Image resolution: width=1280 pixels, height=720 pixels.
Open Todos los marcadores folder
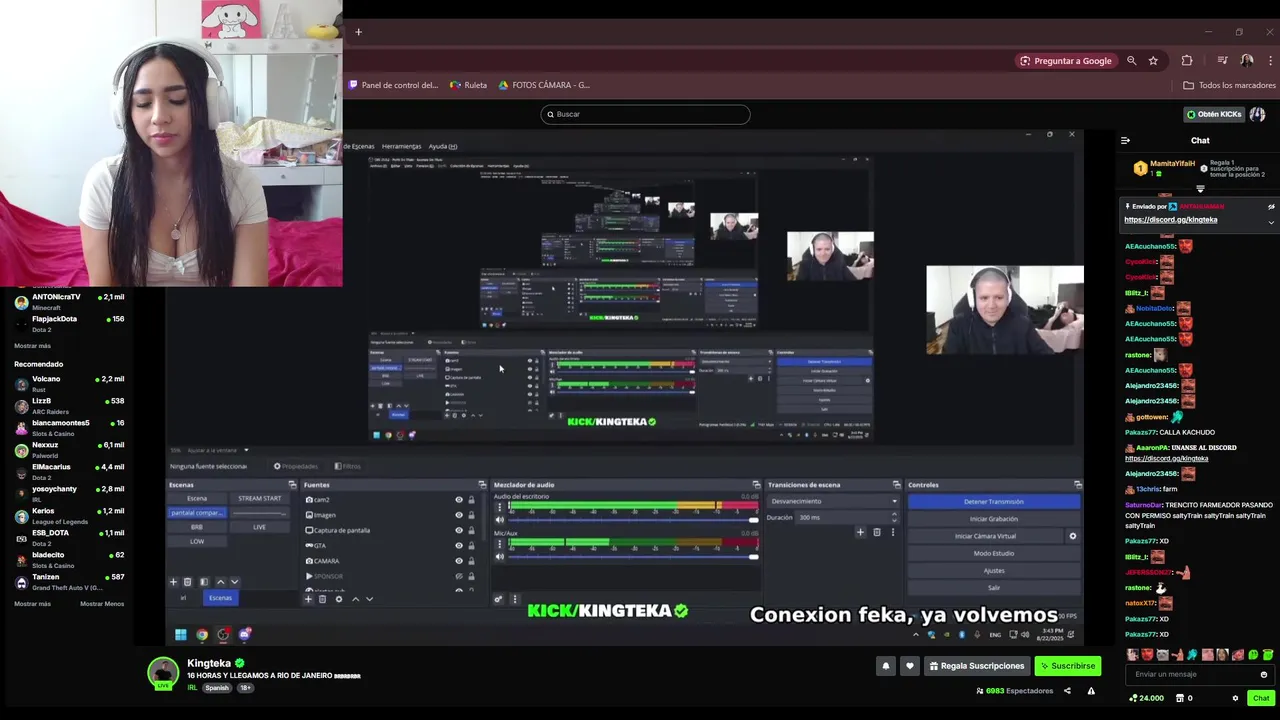1229,85
